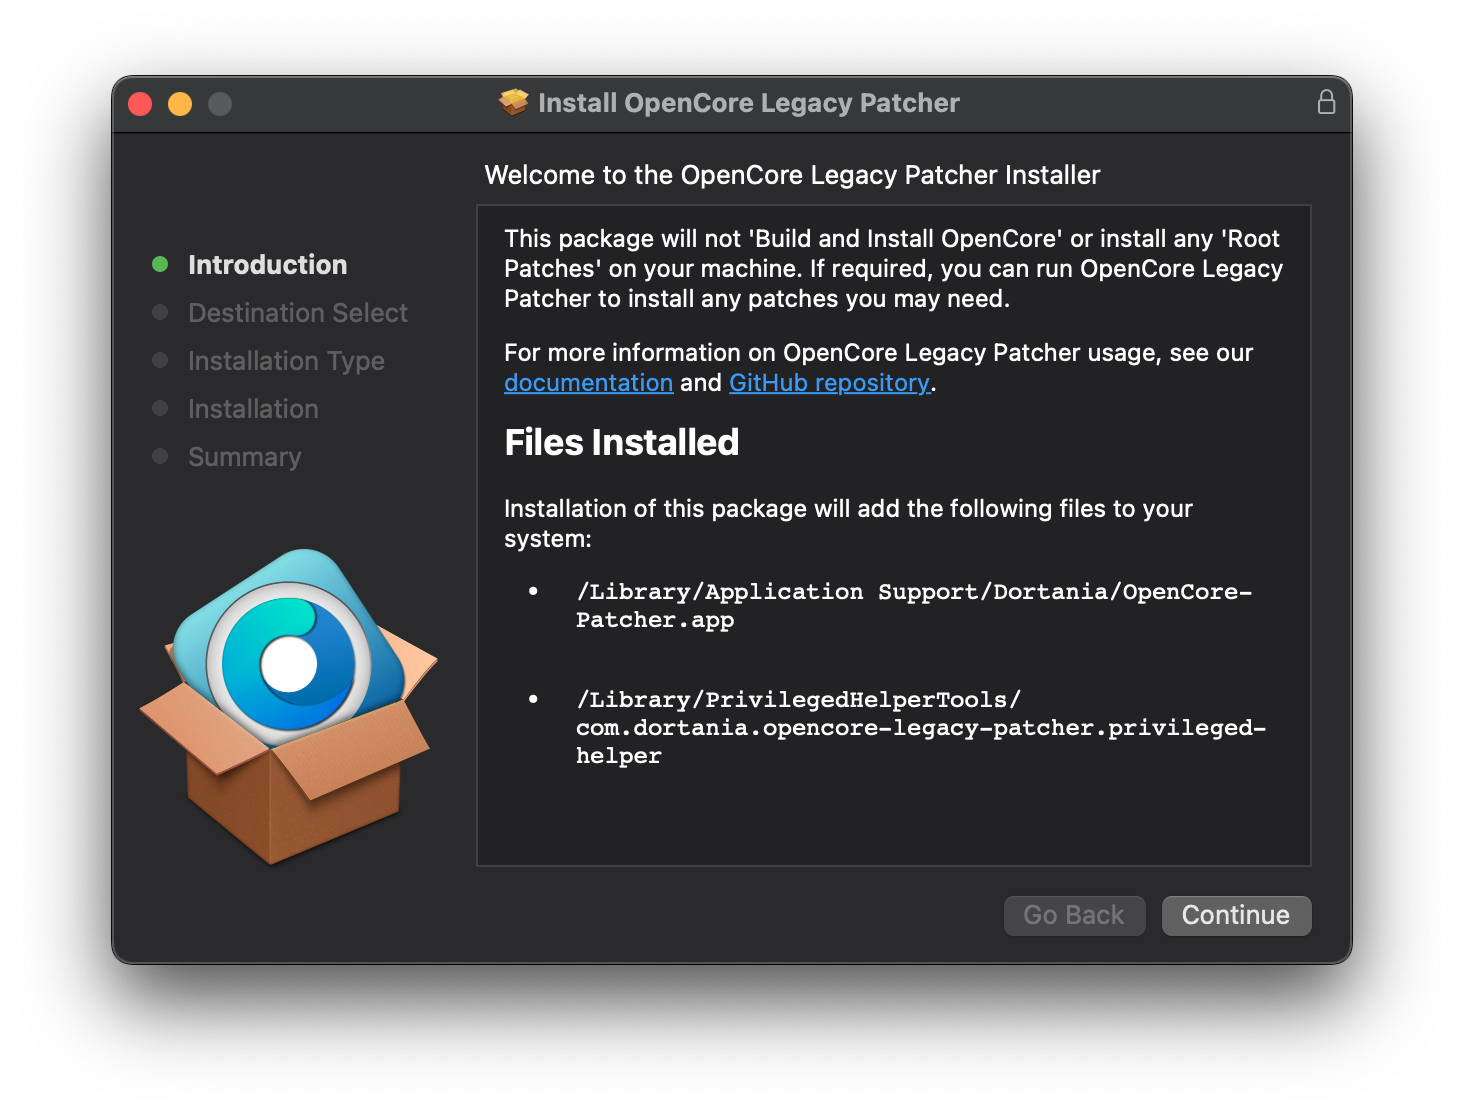Image resolution: width=1464 pixels, height=1112 pixels.
Task: Click the OpenCore-Patcher.app file path
Action: pos(913,605)
